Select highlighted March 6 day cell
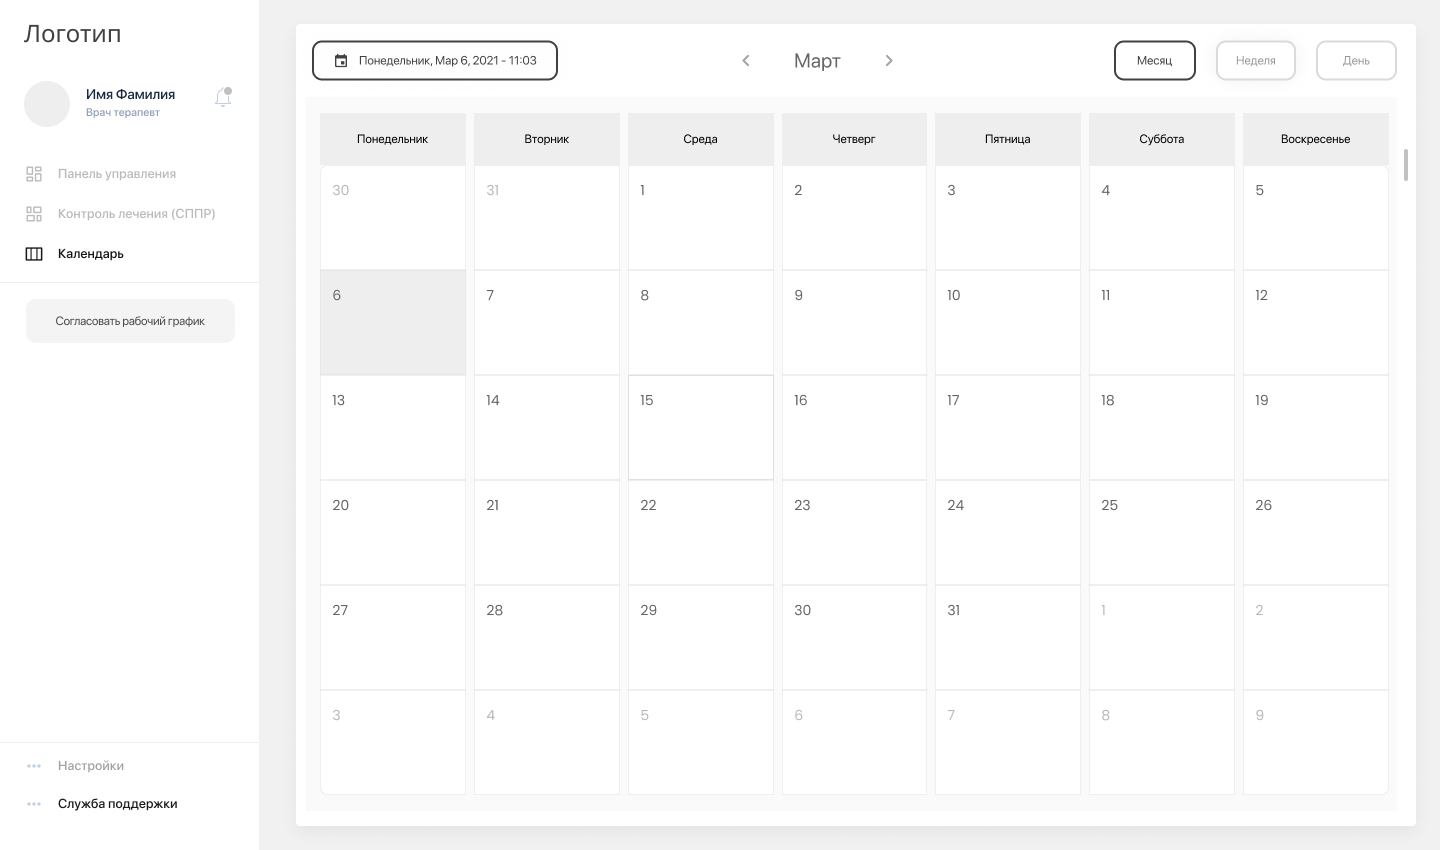The image size is (1440, 850). (x=392, y=323)
